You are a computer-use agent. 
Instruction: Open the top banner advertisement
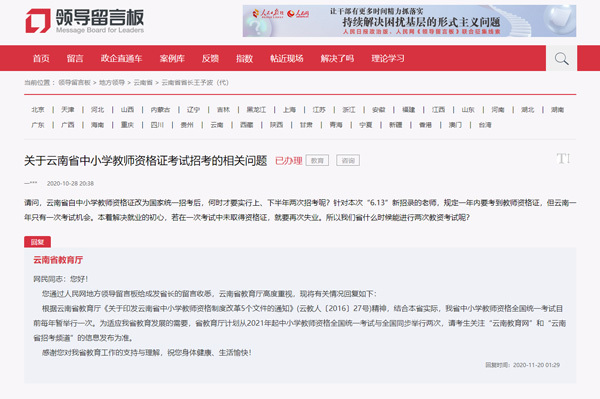[409, 21]
